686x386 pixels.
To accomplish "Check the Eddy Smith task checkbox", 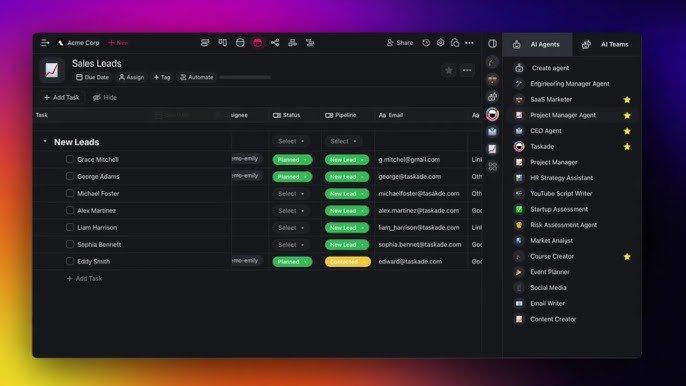I will click(70, 262).
